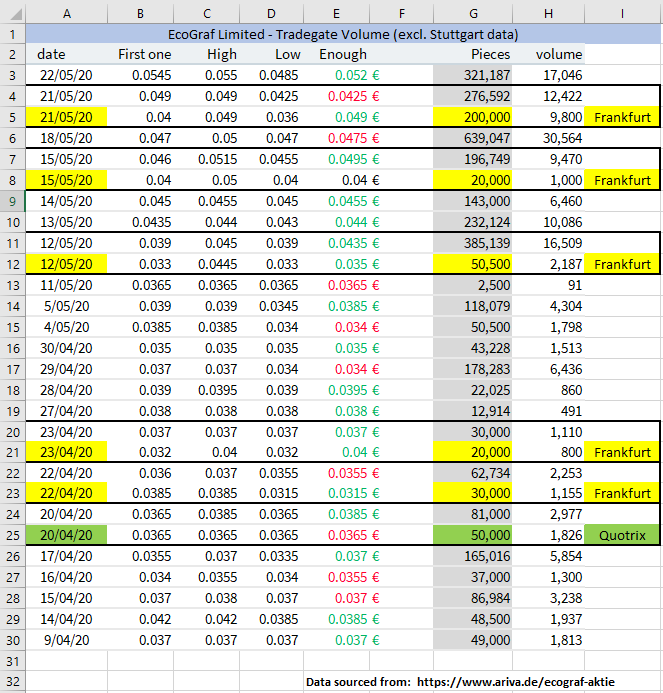Click Frankfurt label in row 8

pyautogui.click(x=622, y=180)
